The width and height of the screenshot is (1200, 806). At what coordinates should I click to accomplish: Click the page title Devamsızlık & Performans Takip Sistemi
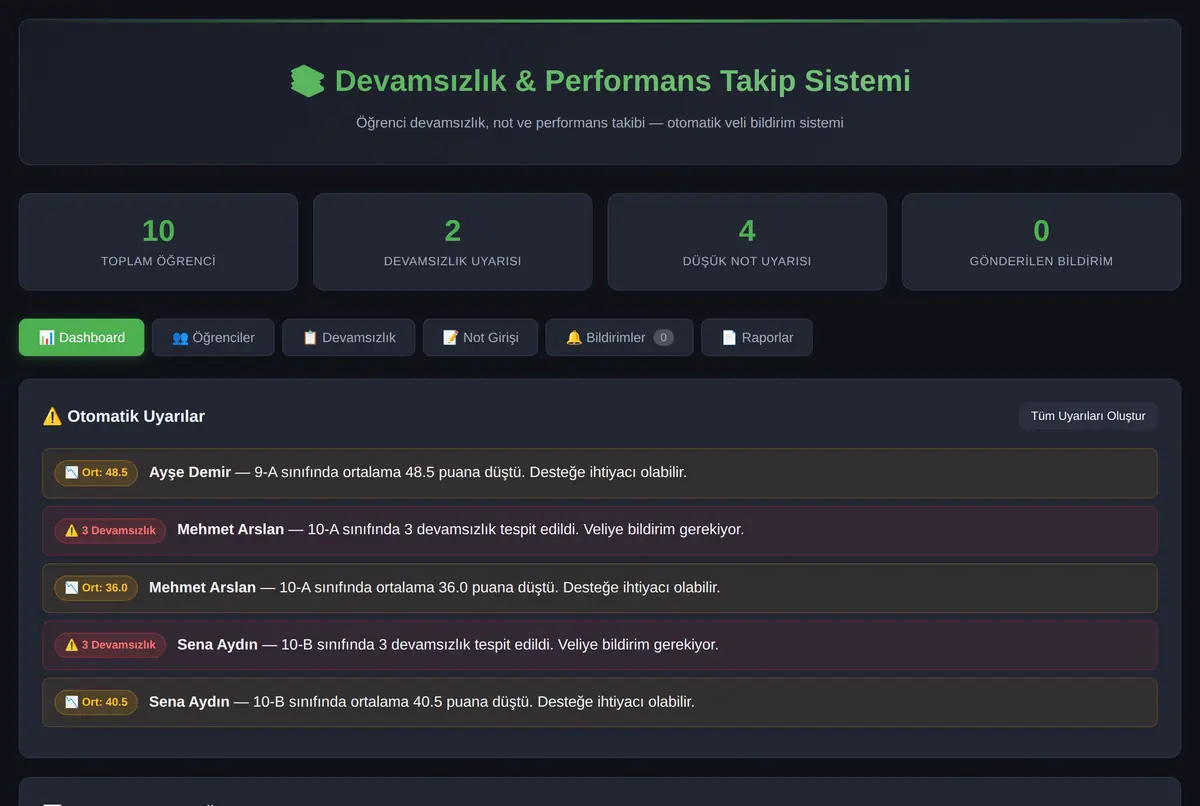(622, 81)
